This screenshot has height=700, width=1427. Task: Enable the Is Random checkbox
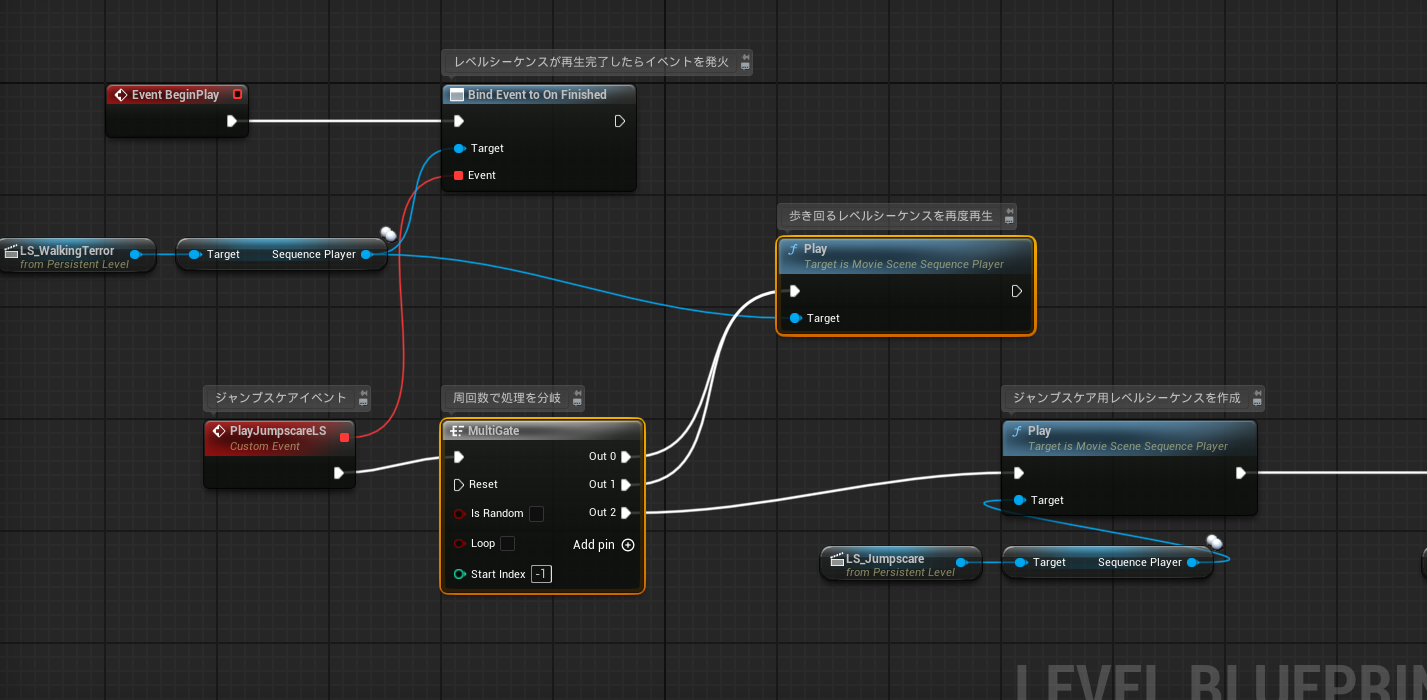(536, 513)
